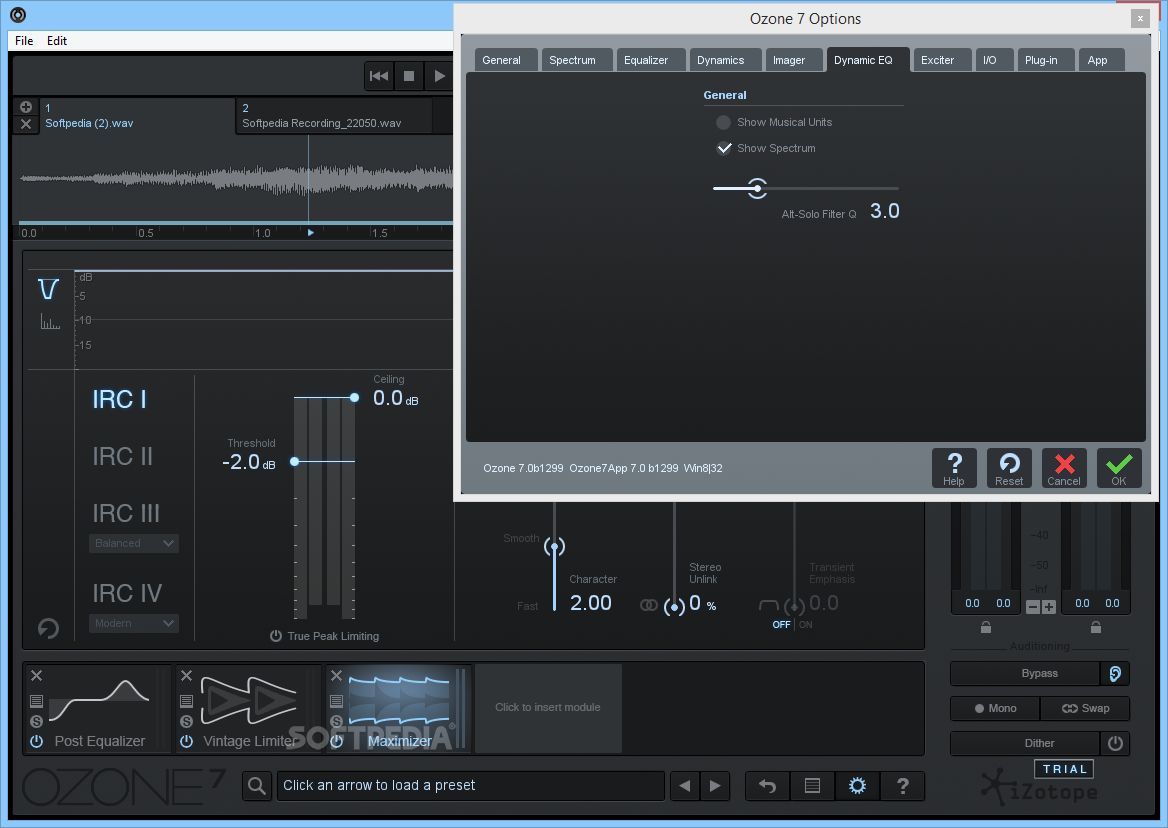Toggle Mono output button

[x=995, y=708]
